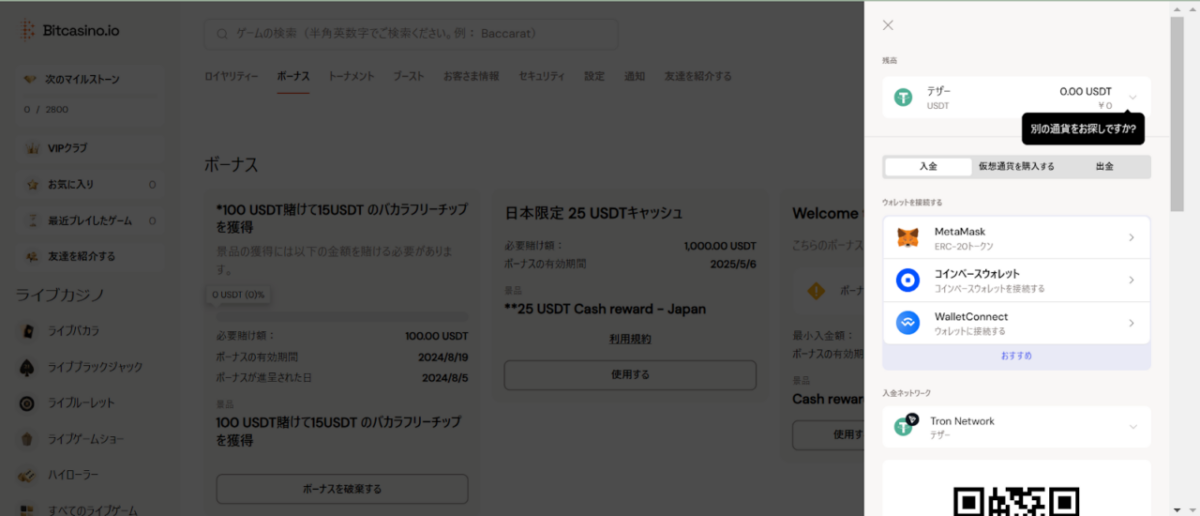Open the トーナメント tab
This screenshot has width=1200, height=516.
351,76
